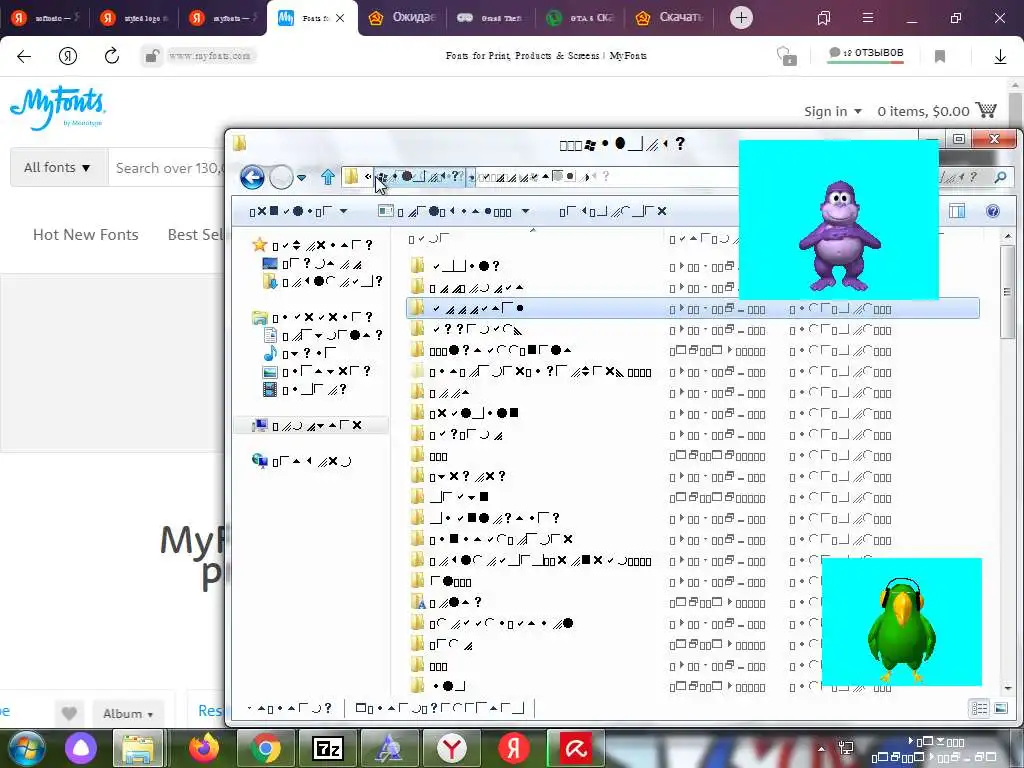The height and width of the screenshot is (768, 1024).
Task: Open a new browser tab
Action: point(741,18)
